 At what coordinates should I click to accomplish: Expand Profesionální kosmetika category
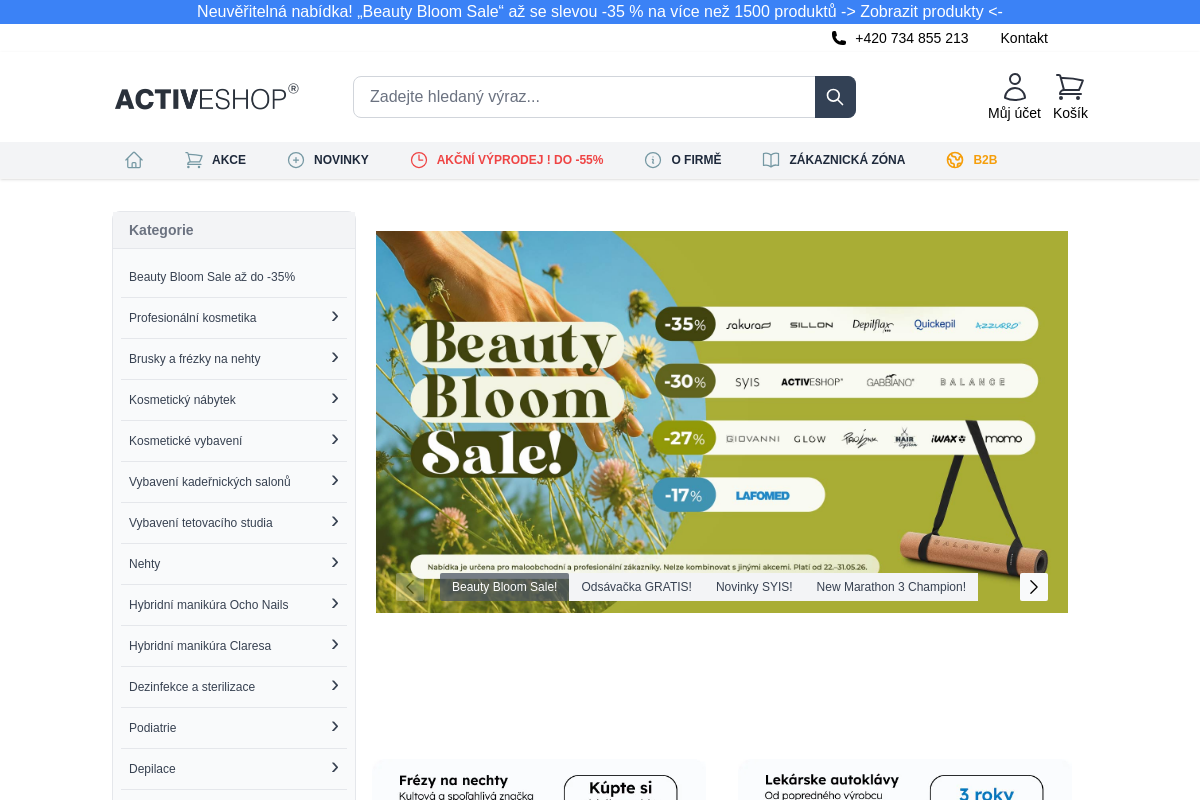click(x=335, y=317)
